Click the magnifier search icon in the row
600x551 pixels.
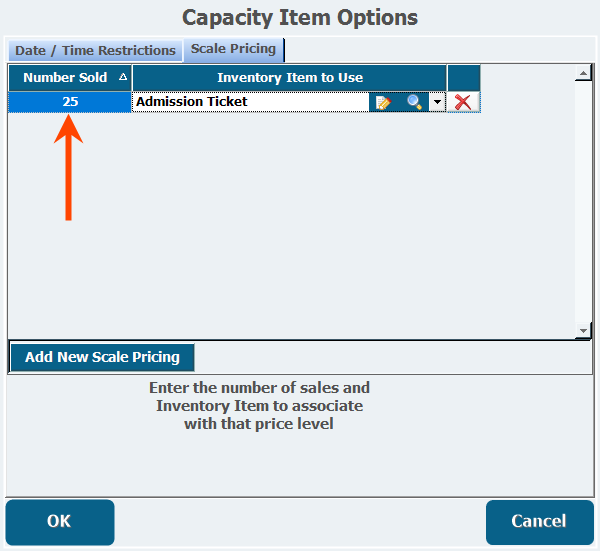414,103
